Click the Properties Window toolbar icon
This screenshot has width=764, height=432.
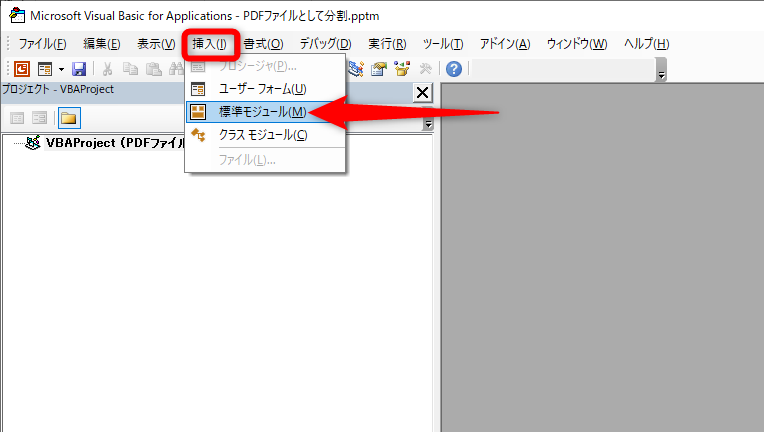click(x=379, y=69)
